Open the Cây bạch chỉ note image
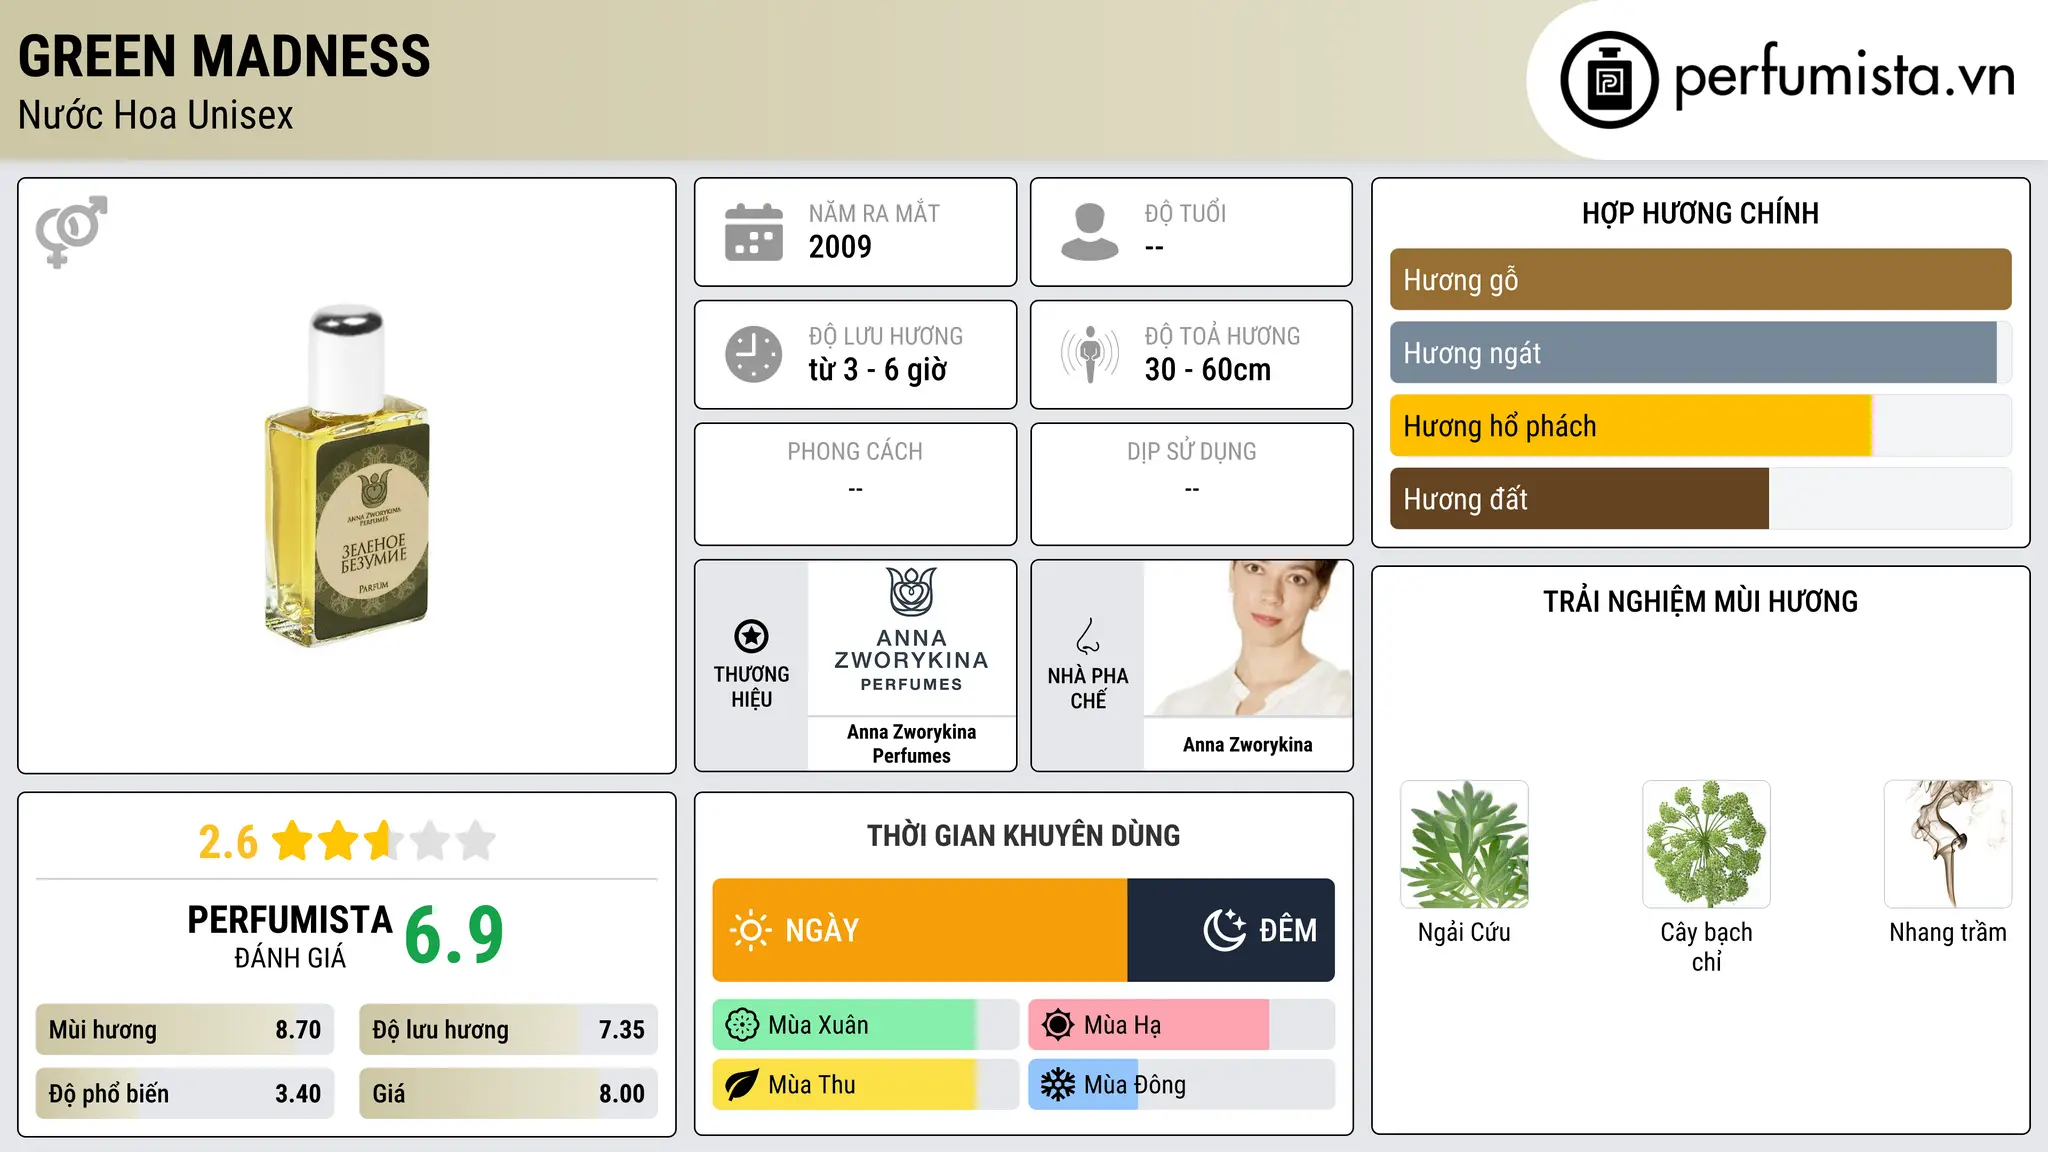The height and width of the screenshot is (1152, 2048). pyautogui.click(x=1706, y=844)
